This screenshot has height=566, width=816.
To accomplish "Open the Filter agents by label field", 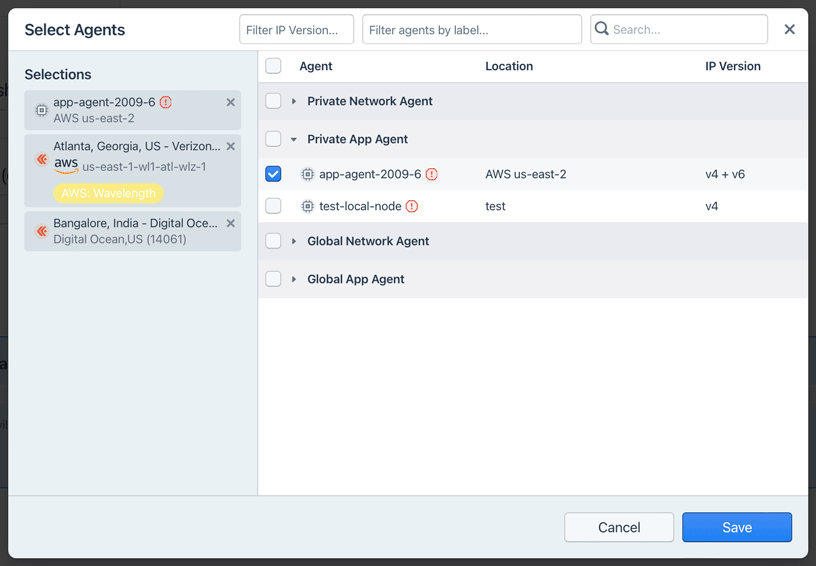I will point(472,30).
